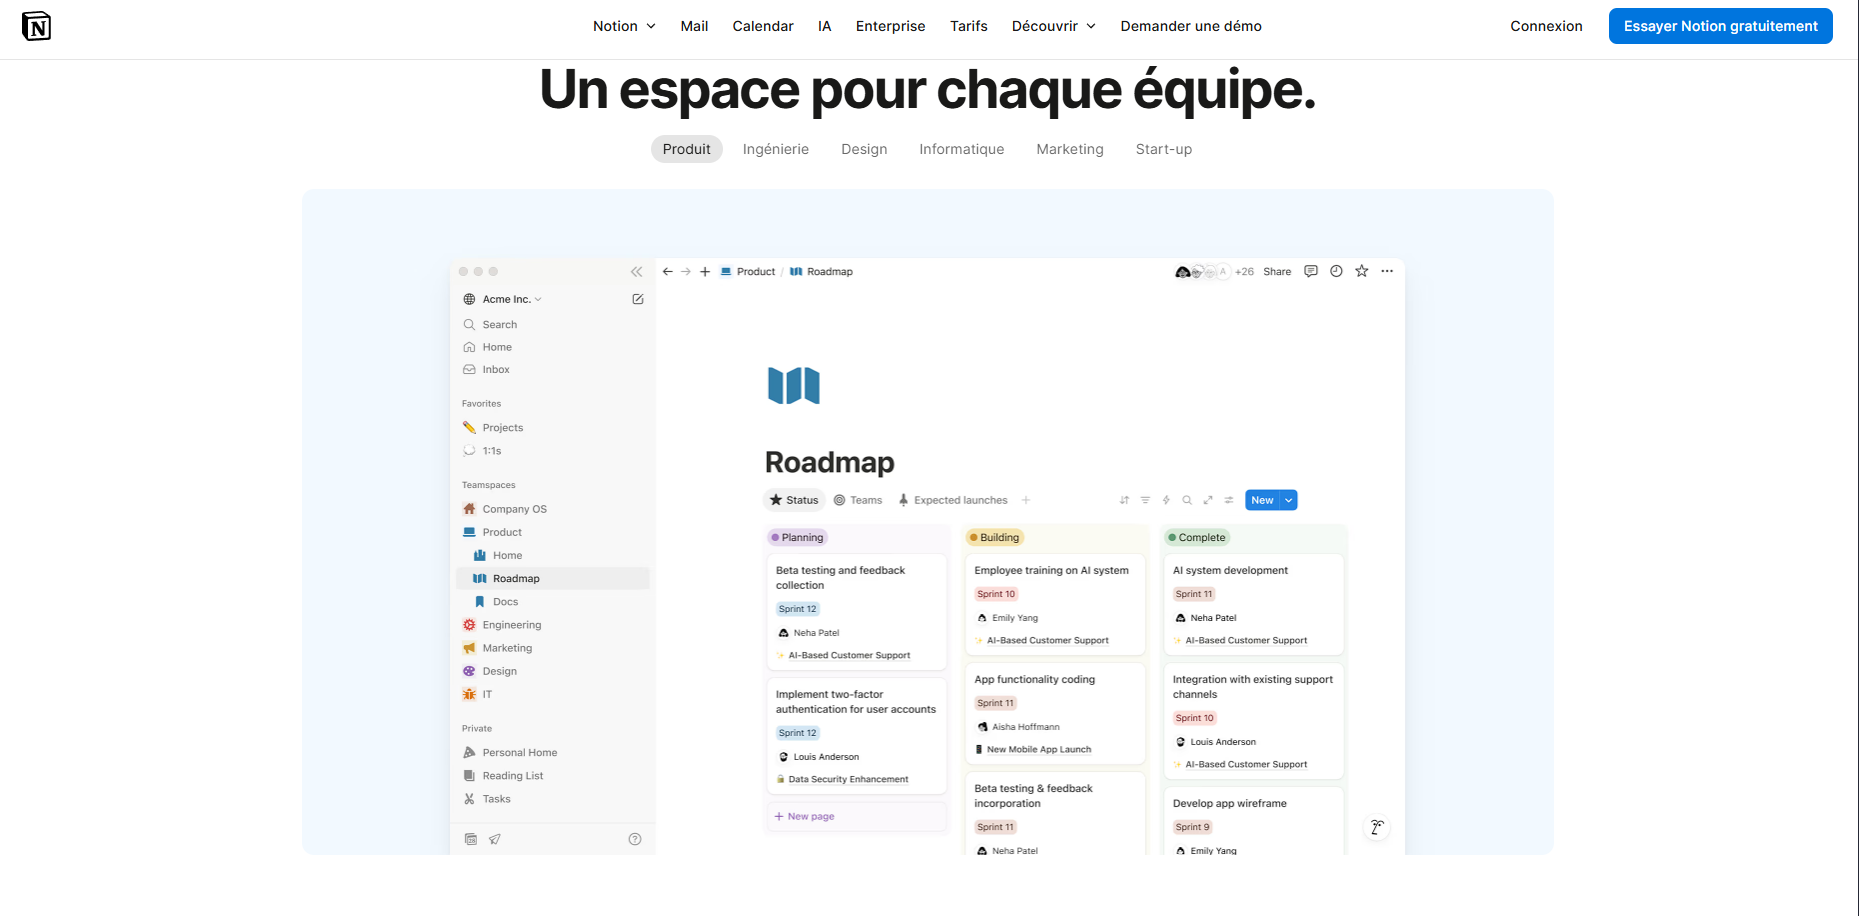This screenshot has width=1859, height=916.
Task: Click the Notion logo icon
Action: (x=36, y=26)
